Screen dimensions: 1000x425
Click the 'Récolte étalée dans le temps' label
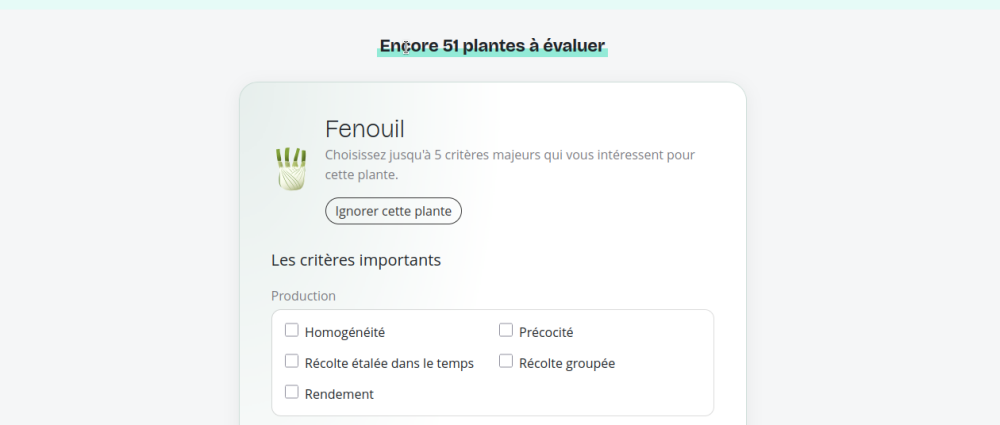389,364
